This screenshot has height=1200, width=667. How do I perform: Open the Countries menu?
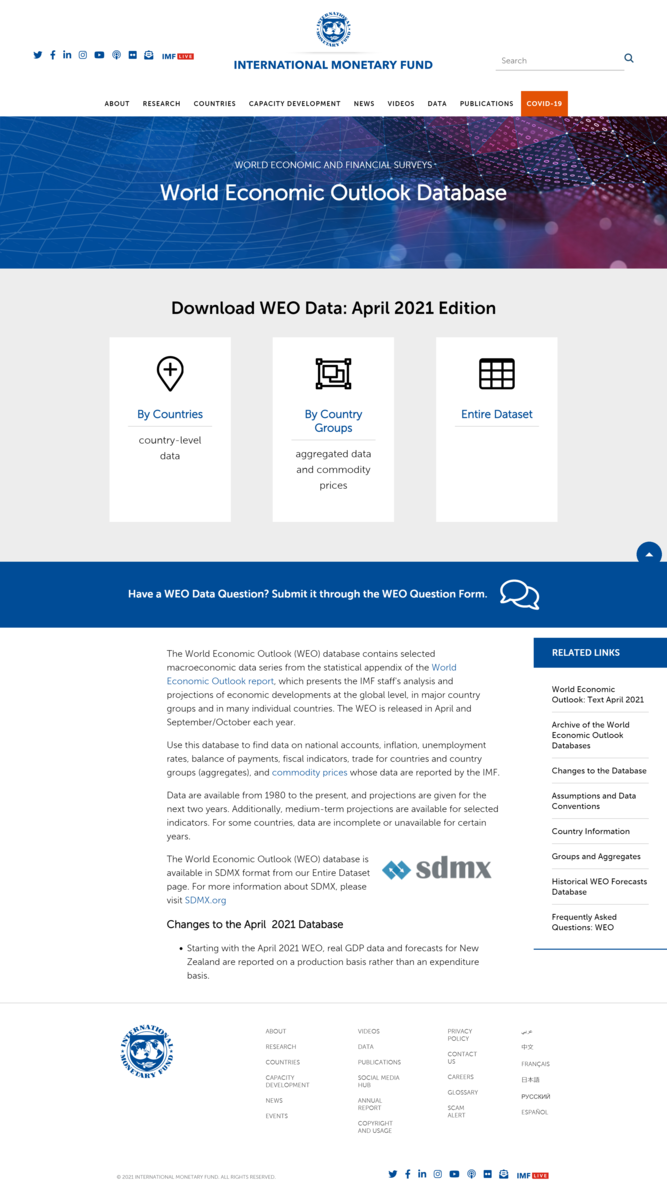(x=215, y=104)
